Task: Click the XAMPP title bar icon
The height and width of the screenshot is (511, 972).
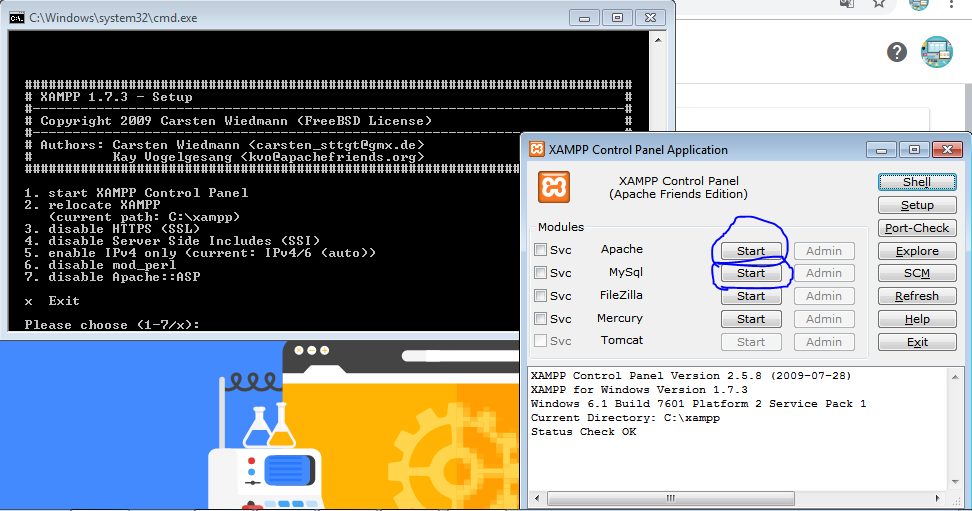Action: (537, 149)
